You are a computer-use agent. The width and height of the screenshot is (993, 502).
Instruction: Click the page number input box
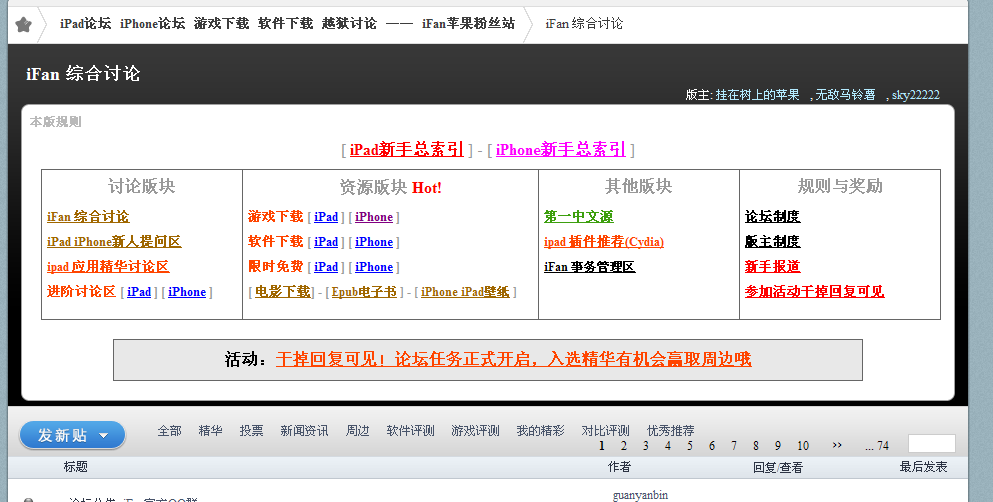pos(932,444)
